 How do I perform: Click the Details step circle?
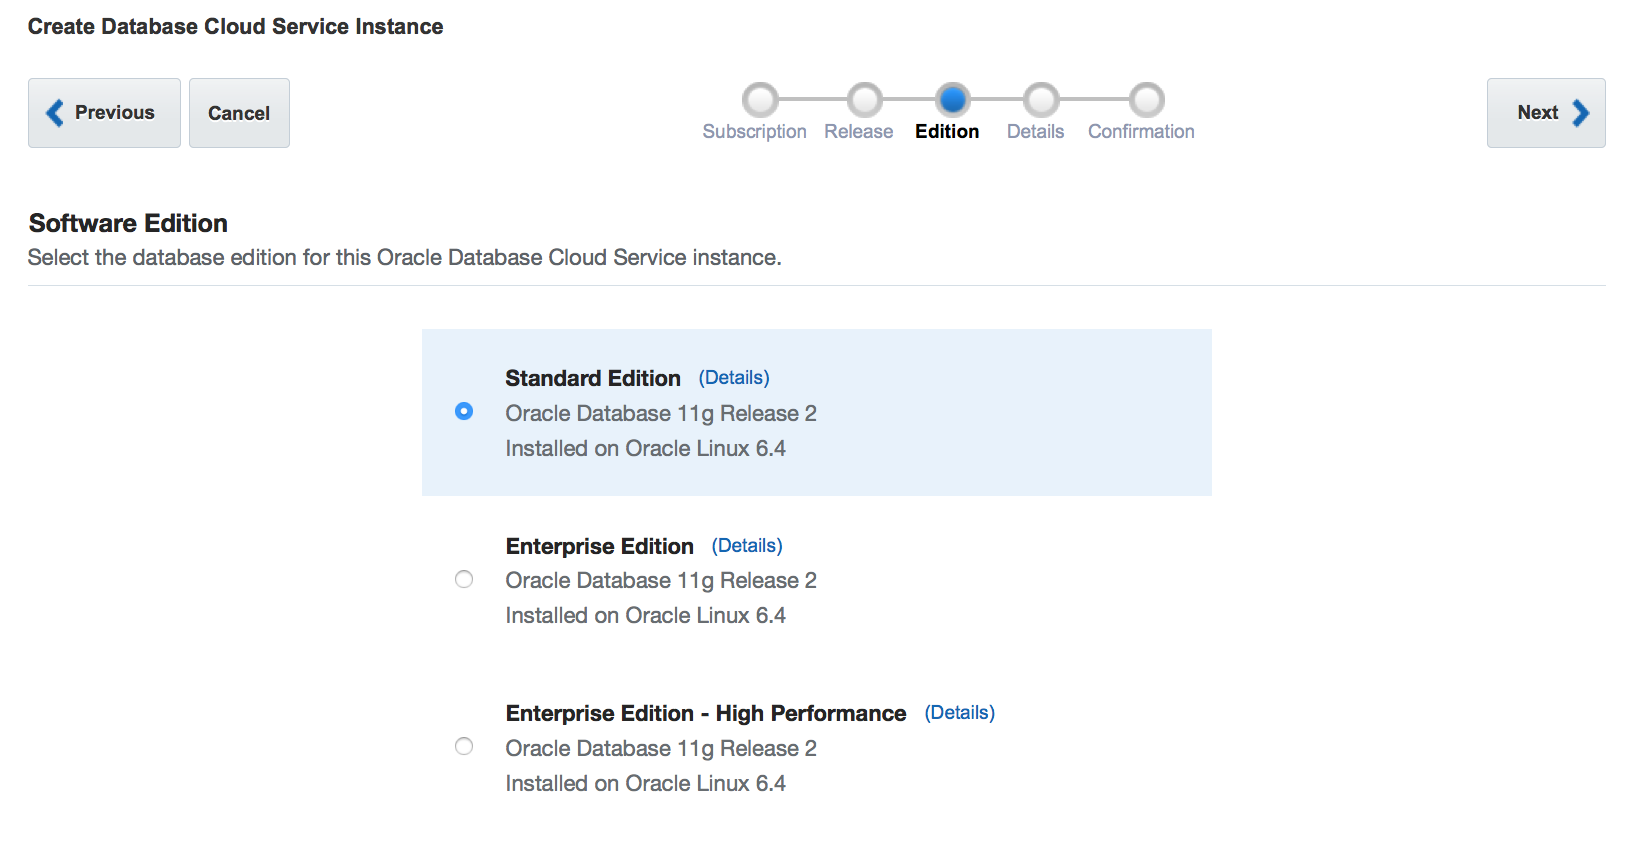1041,100
